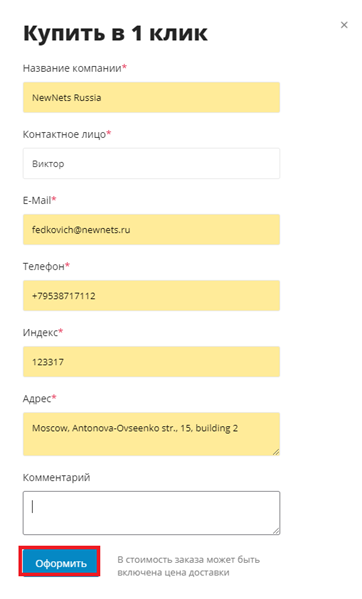The image size is (362, 599).
Task: Click the 'E-Mail' field label
Action: pos(39,200)
